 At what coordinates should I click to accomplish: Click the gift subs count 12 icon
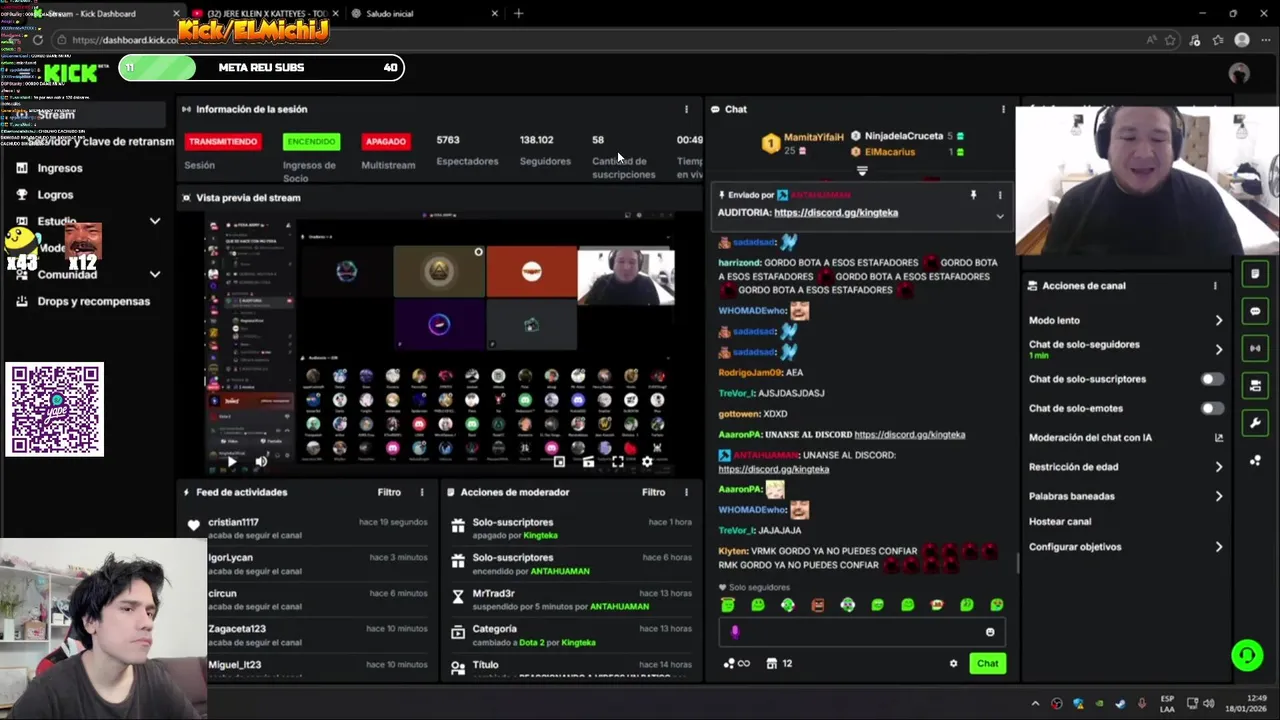pyautogui.click(x=778, y=663)
